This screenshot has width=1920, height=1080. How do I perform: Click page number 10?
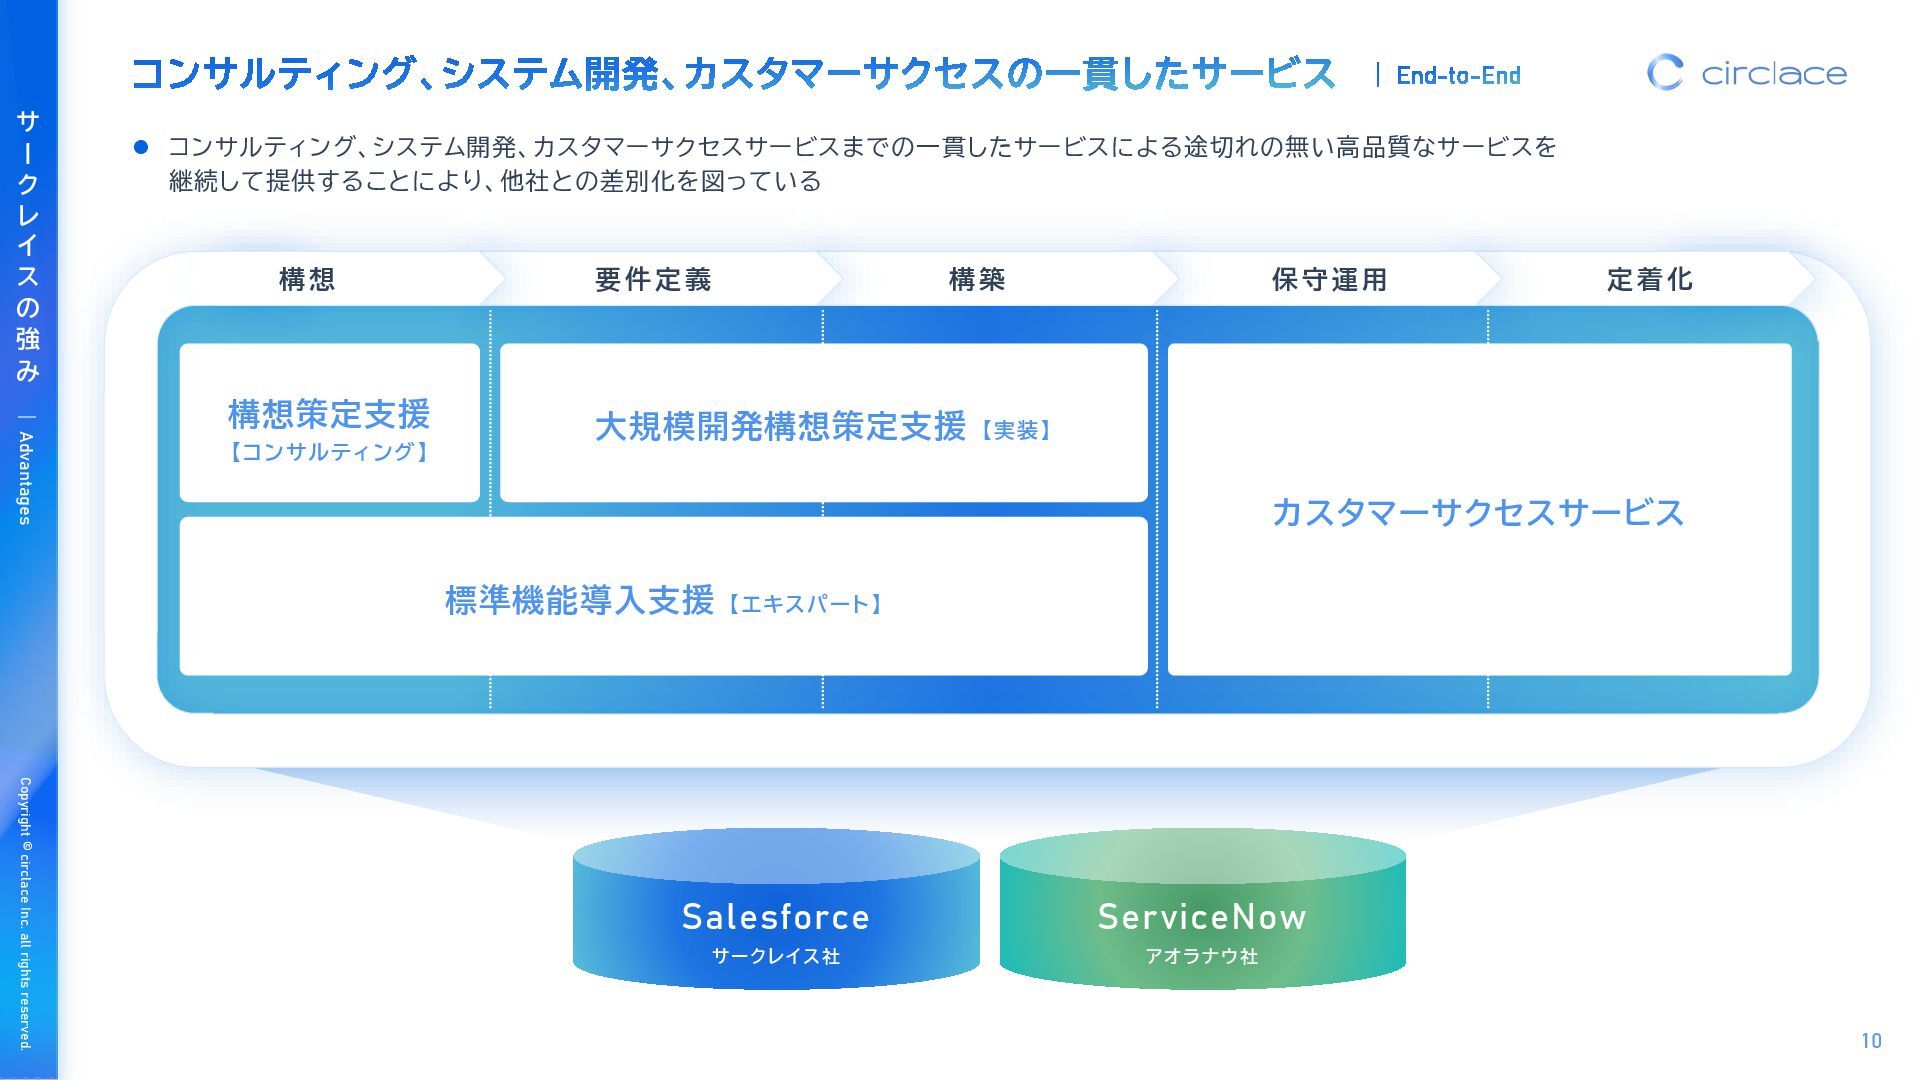pyautogui.click(x=1871, y=1041)
